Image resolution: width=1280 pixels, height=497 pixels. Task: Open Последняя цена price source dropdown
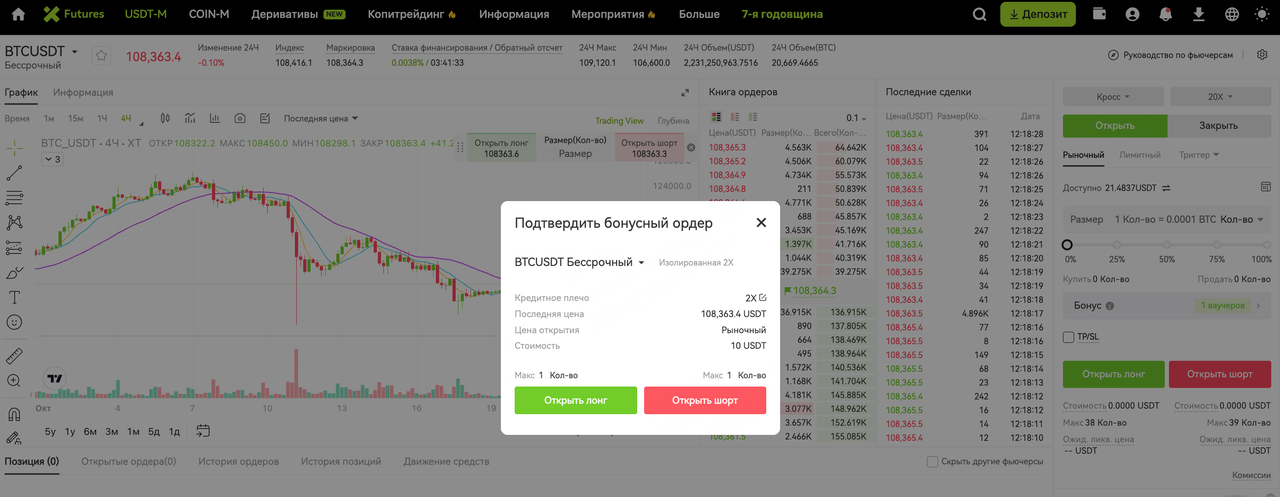click(x=320, y=119)
